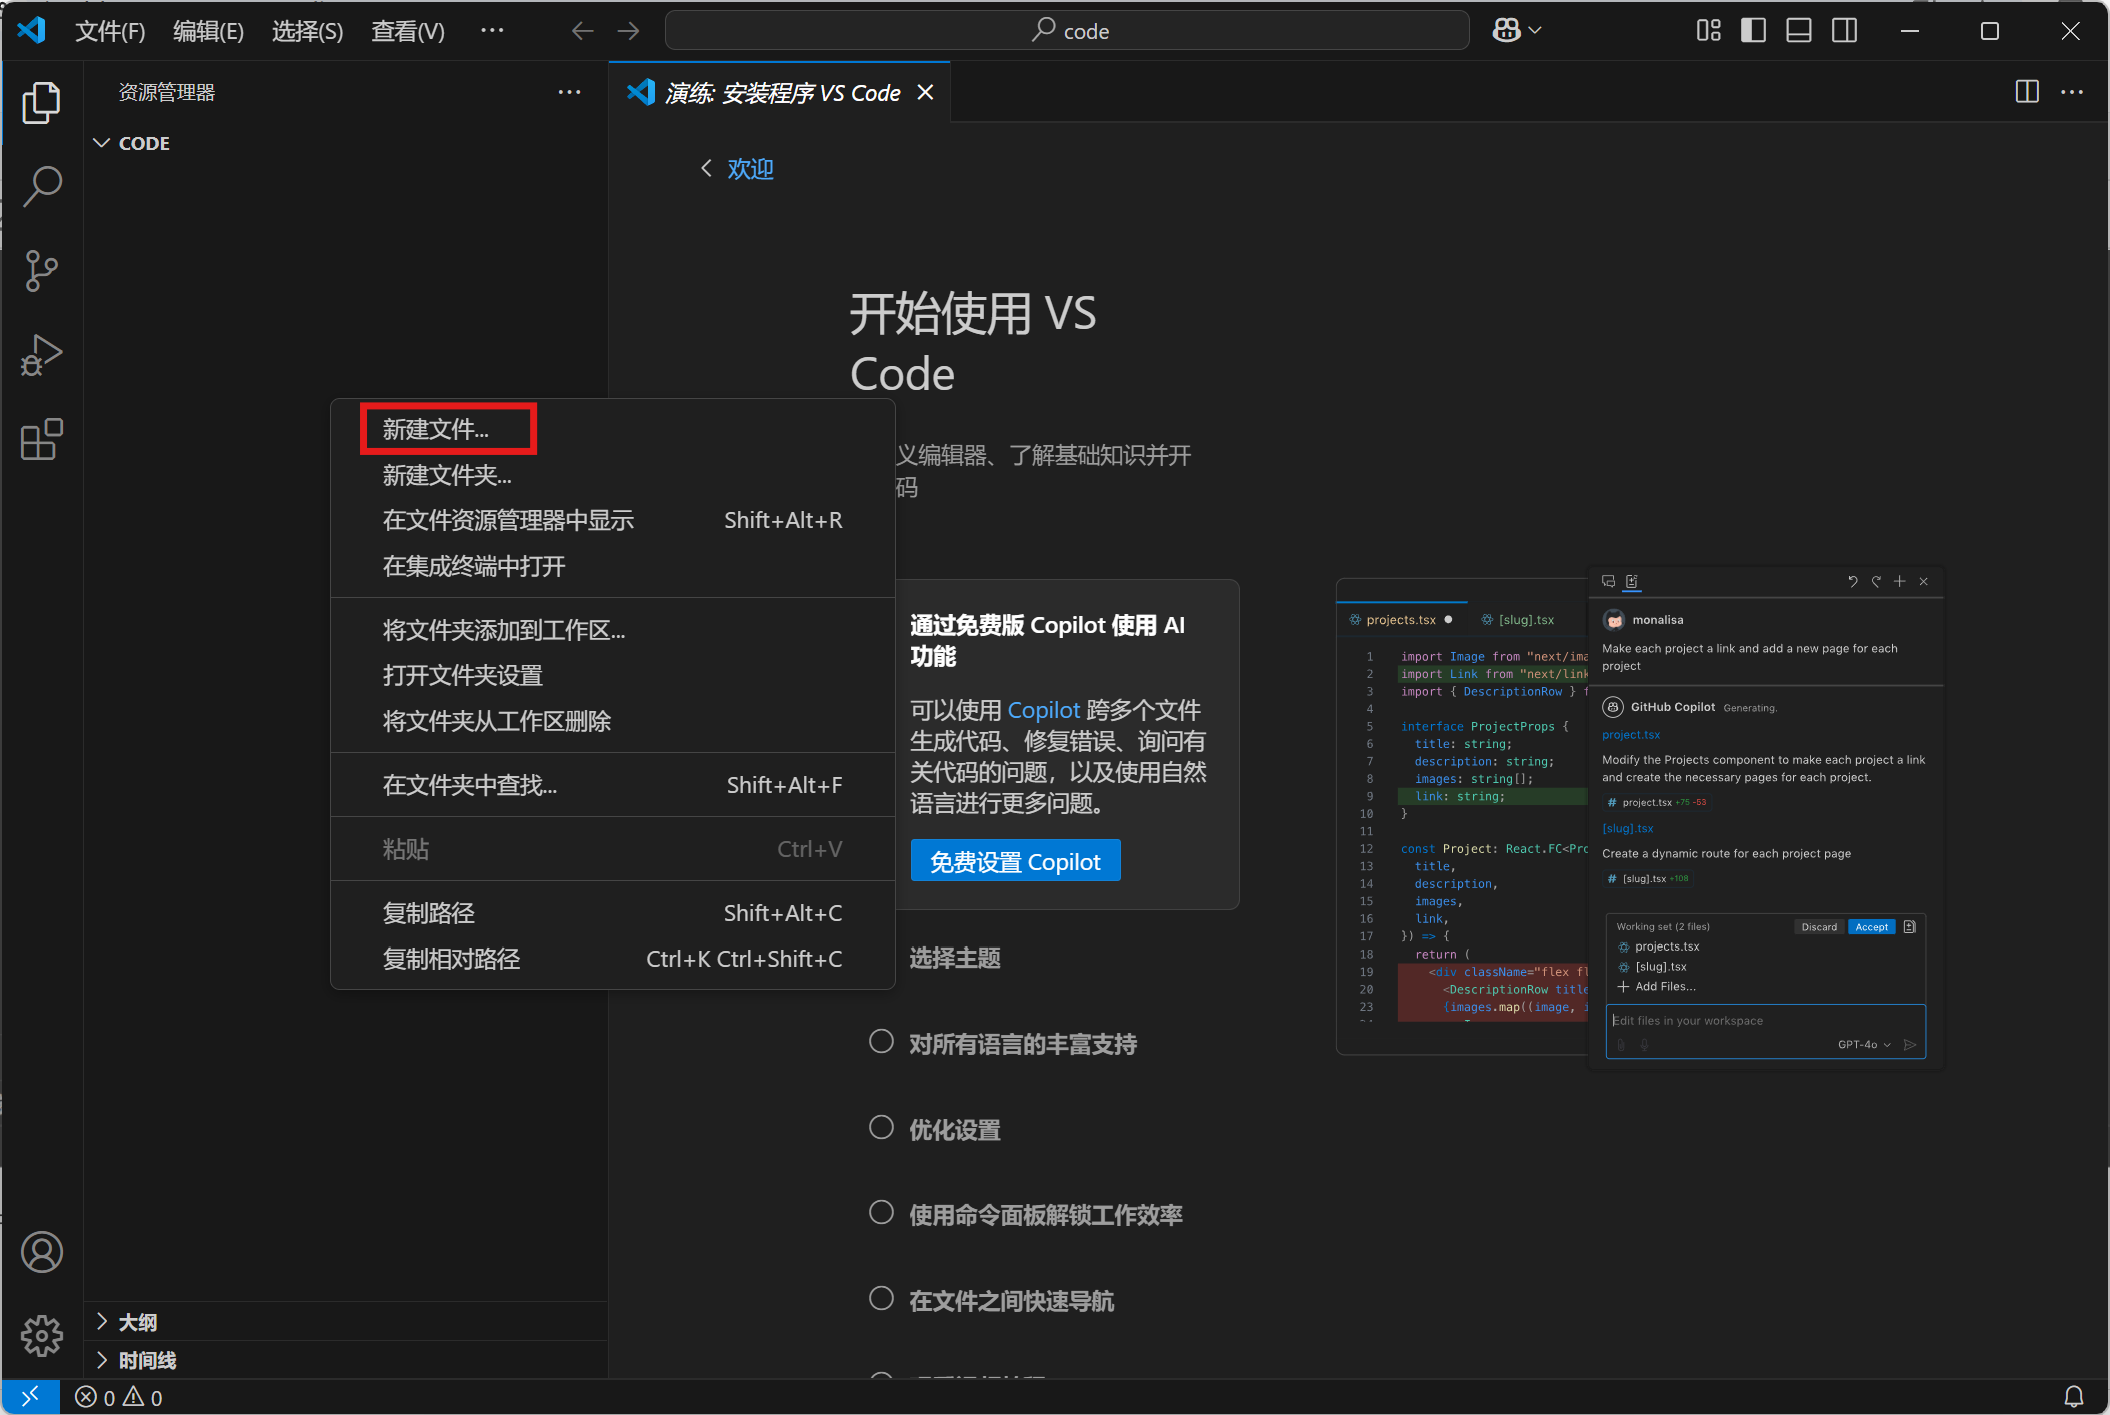Click the code search box in title bar
The image size is (2110, 1415).
pyautogui.click(x=1067, y=31)
